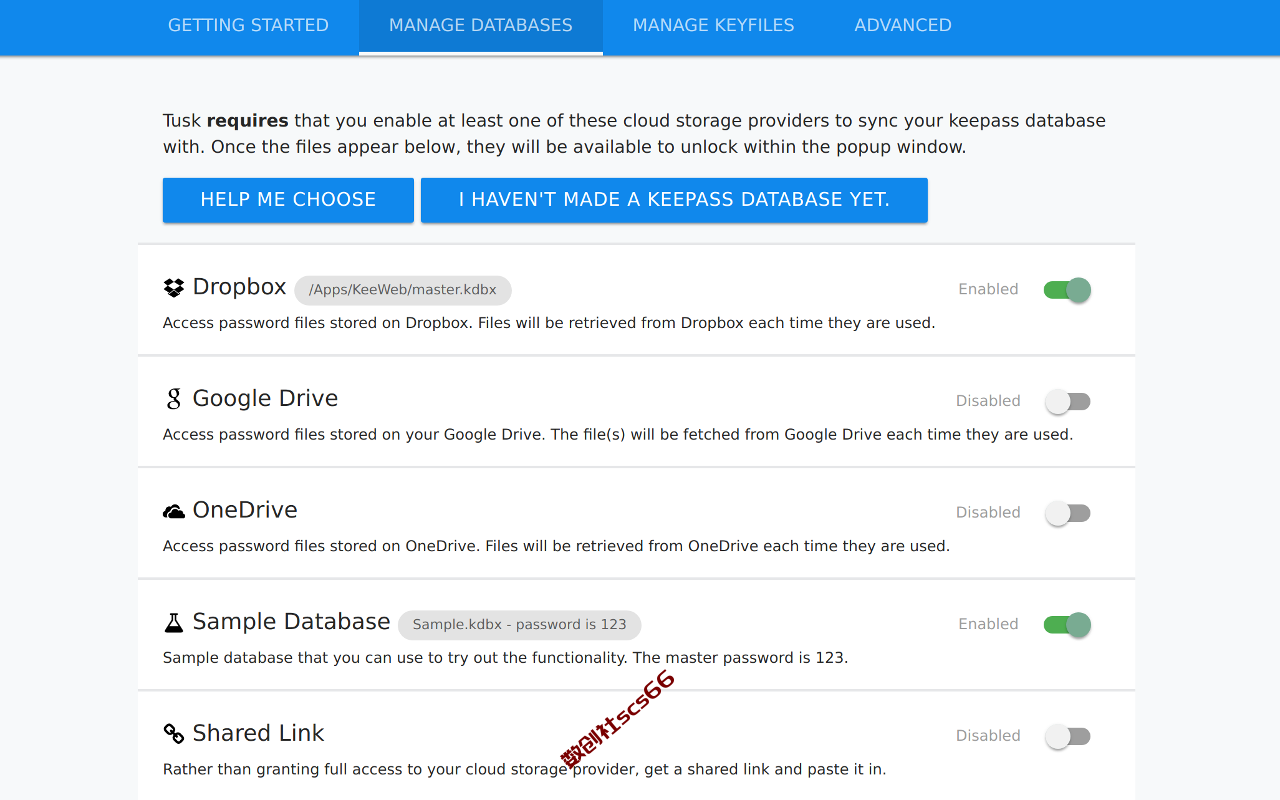Select the Manage Databases tab
Image resolution: width=1280 pixels, height=800 pixels.
481,26
